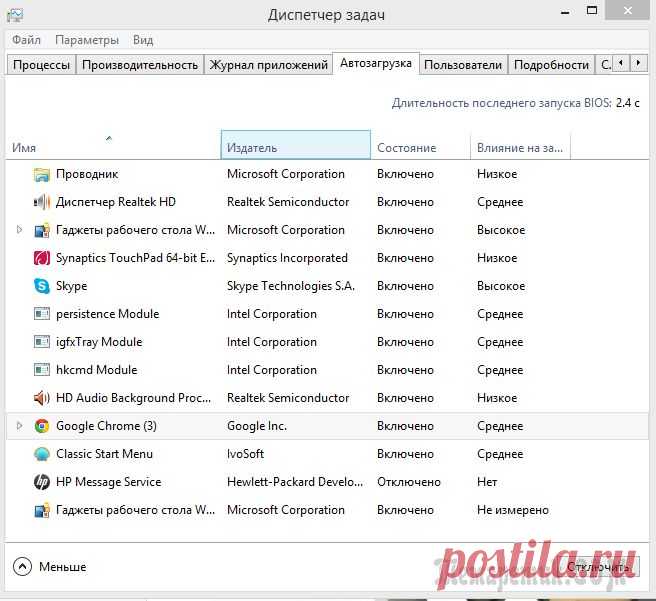Click the gadgets icon in the Не измерено row
This screenshot has height=601, width=656.
(42, 510)
